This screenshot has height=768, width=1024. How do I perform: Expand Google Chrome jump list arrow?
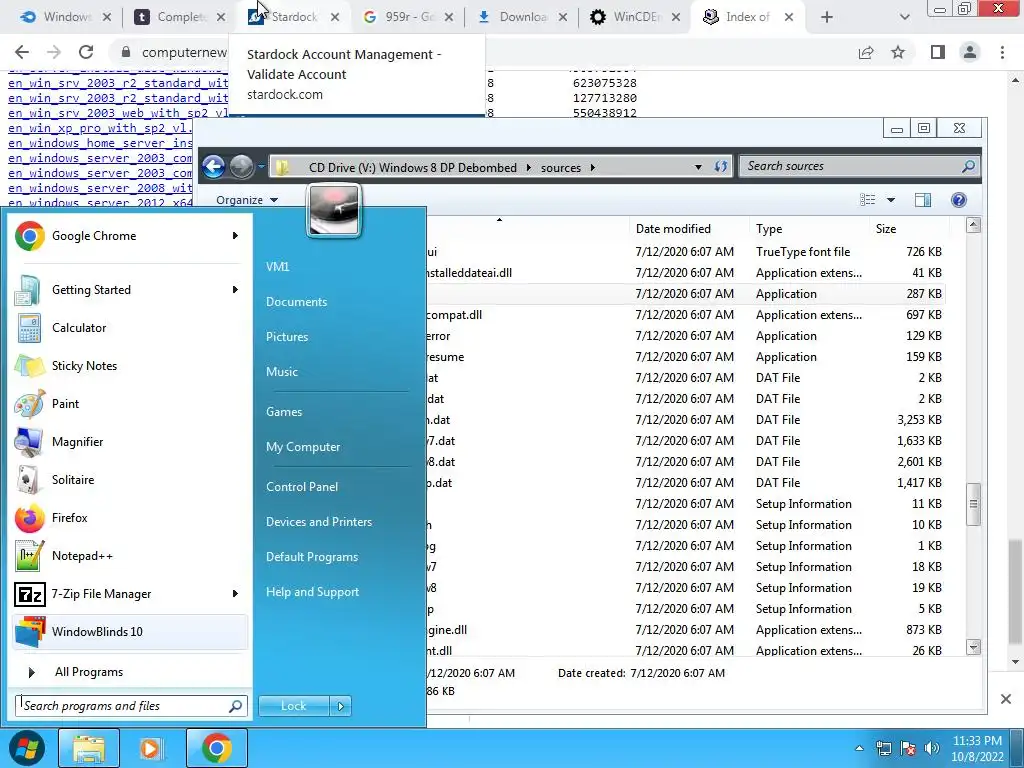point(235,236)
